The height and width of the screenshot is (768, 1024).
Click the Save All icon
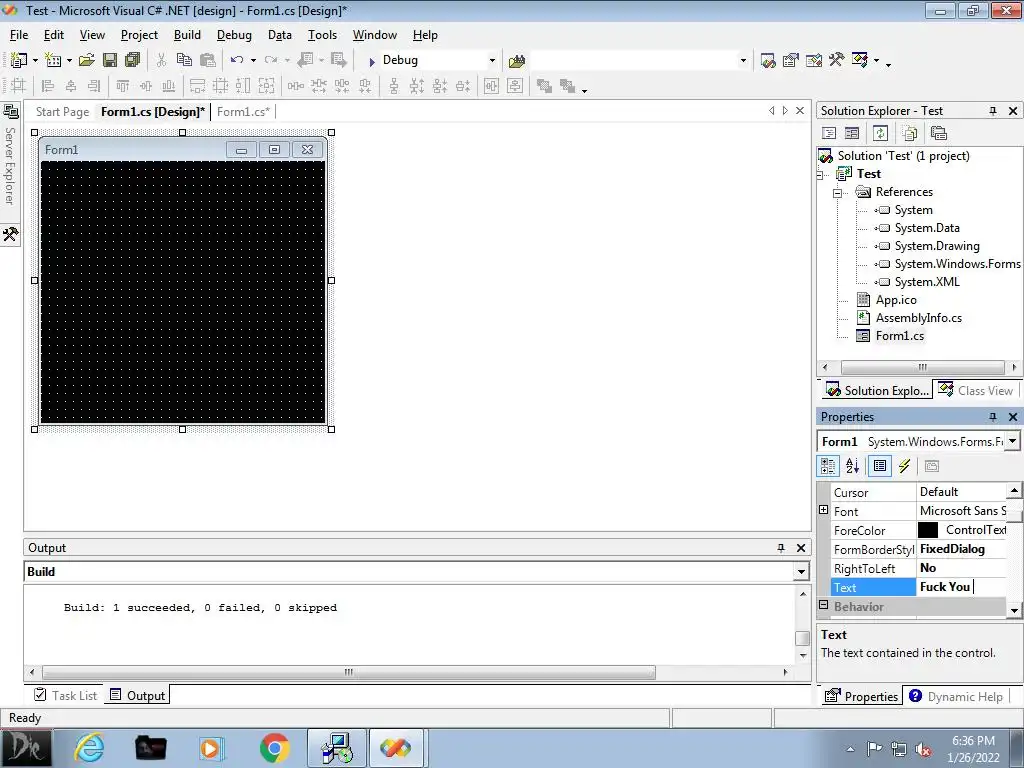133,60
